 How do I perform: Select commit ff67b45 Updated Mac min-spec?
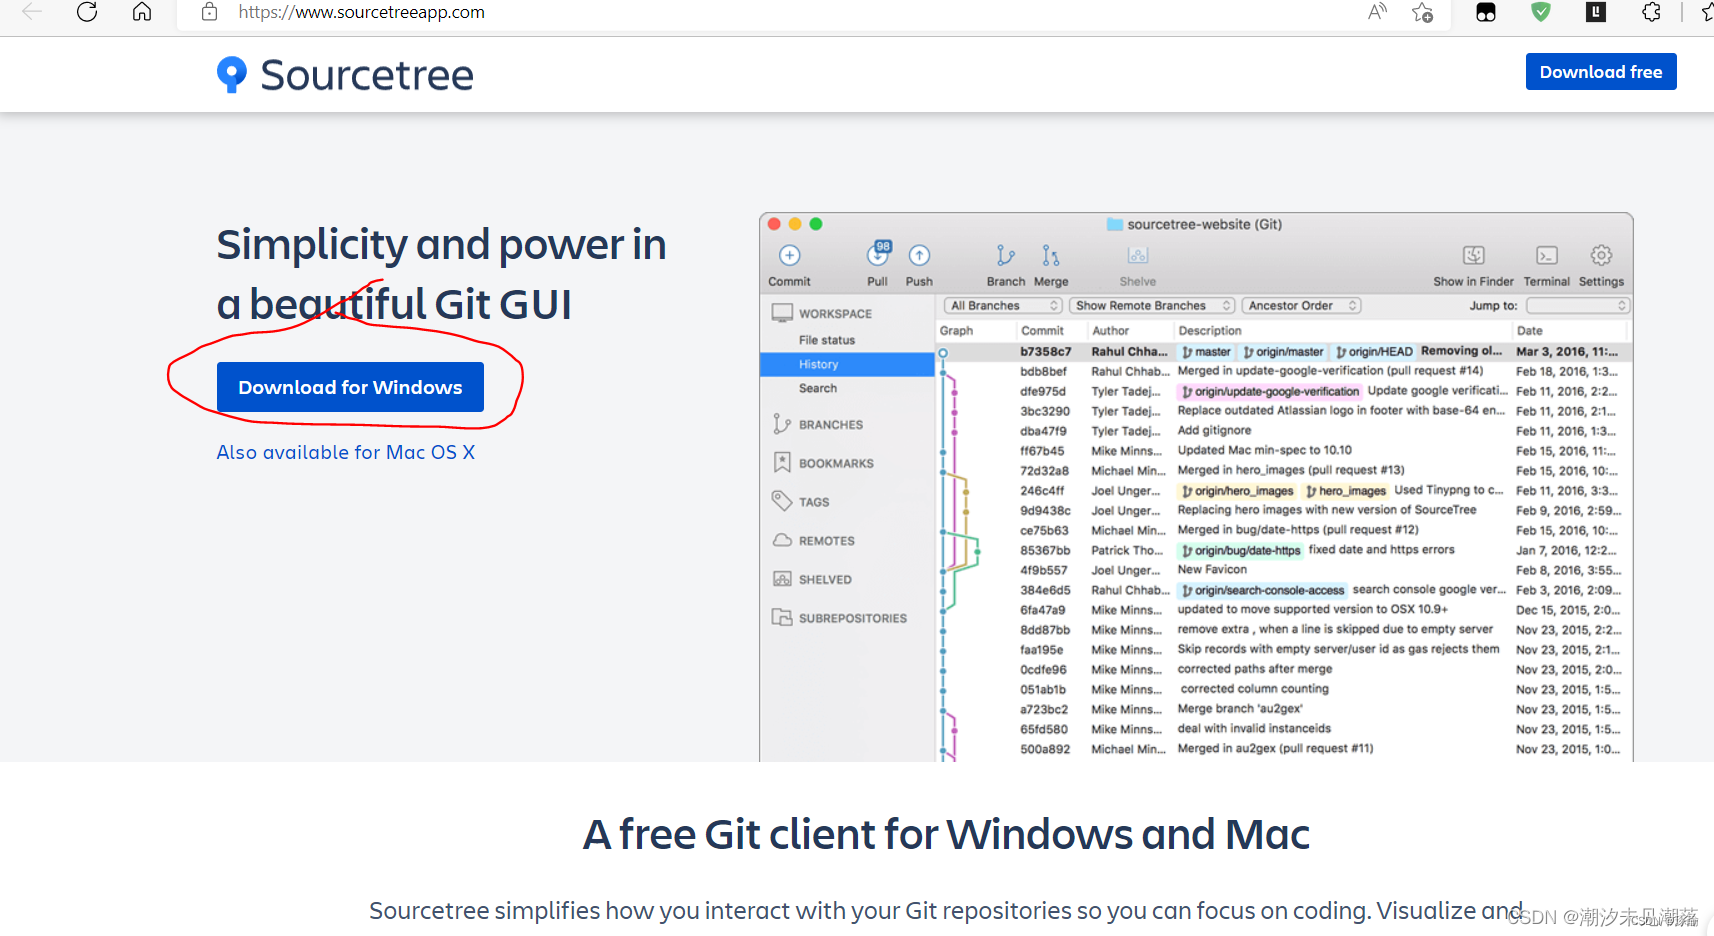[1284, 451]
